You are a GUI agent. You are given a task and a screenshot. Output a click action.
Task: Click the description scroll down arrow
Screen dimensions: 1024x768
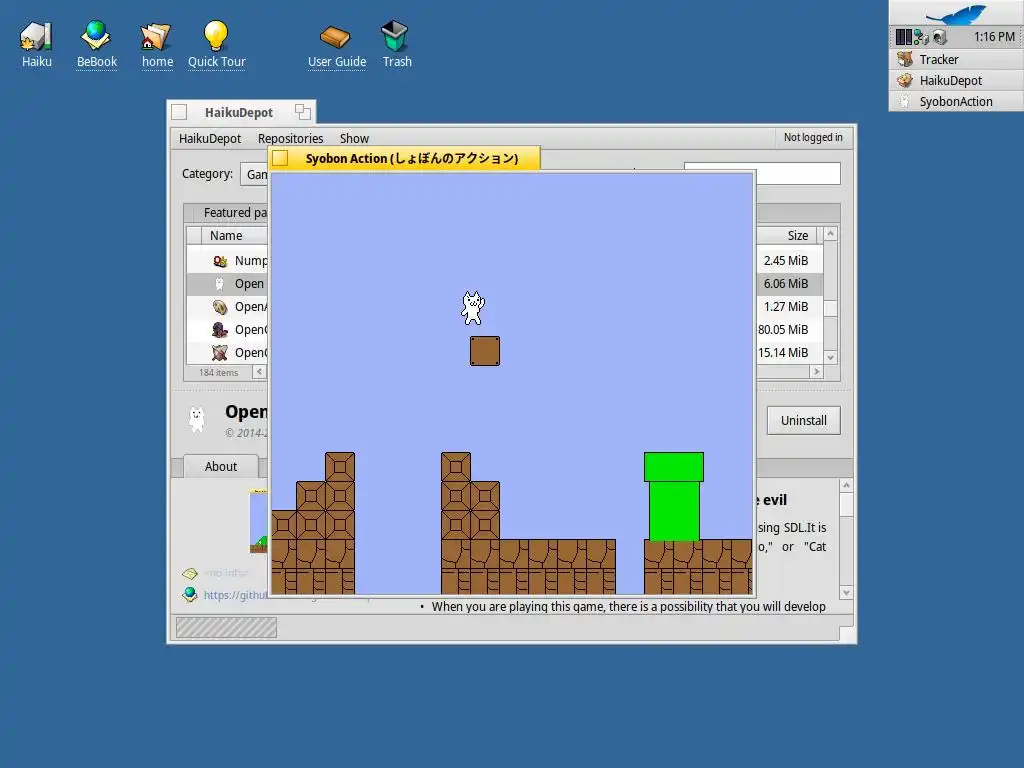click(x=846, y=593)
